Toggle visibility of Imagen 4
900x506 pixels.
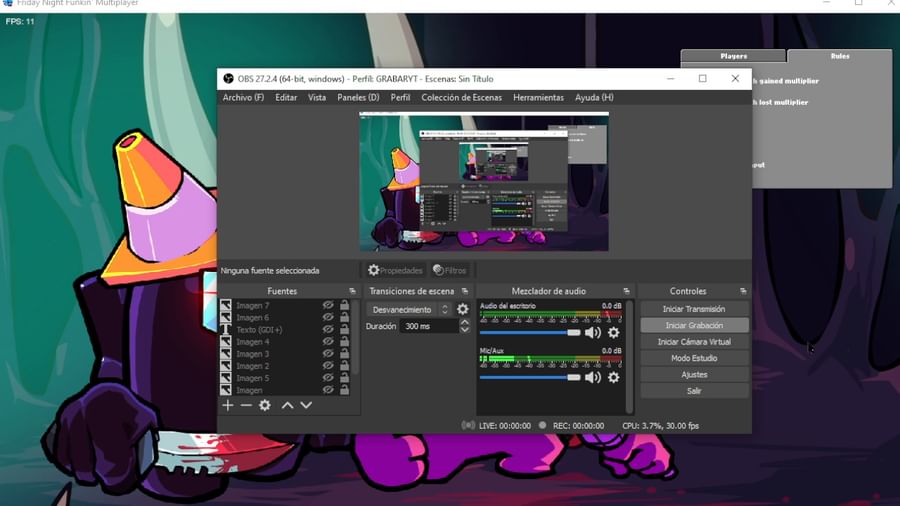pyautogui.click(x=328, y=341)
